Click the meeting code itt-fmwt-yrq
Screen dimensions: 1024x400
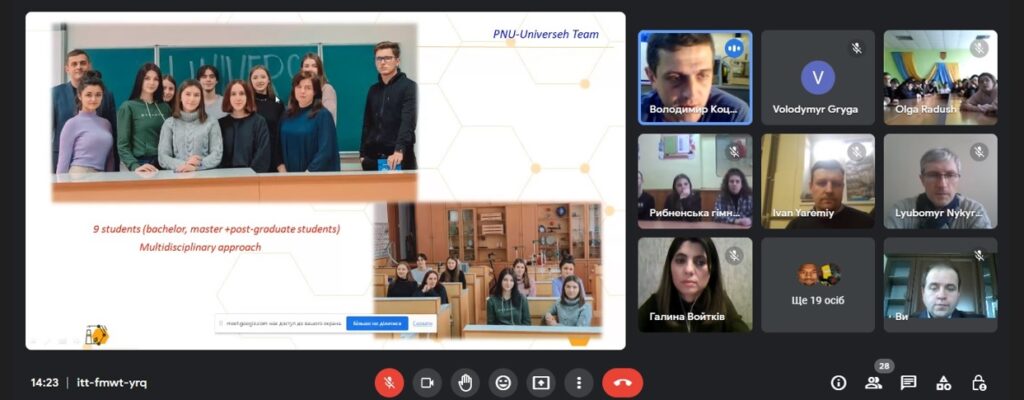point(111,383)
